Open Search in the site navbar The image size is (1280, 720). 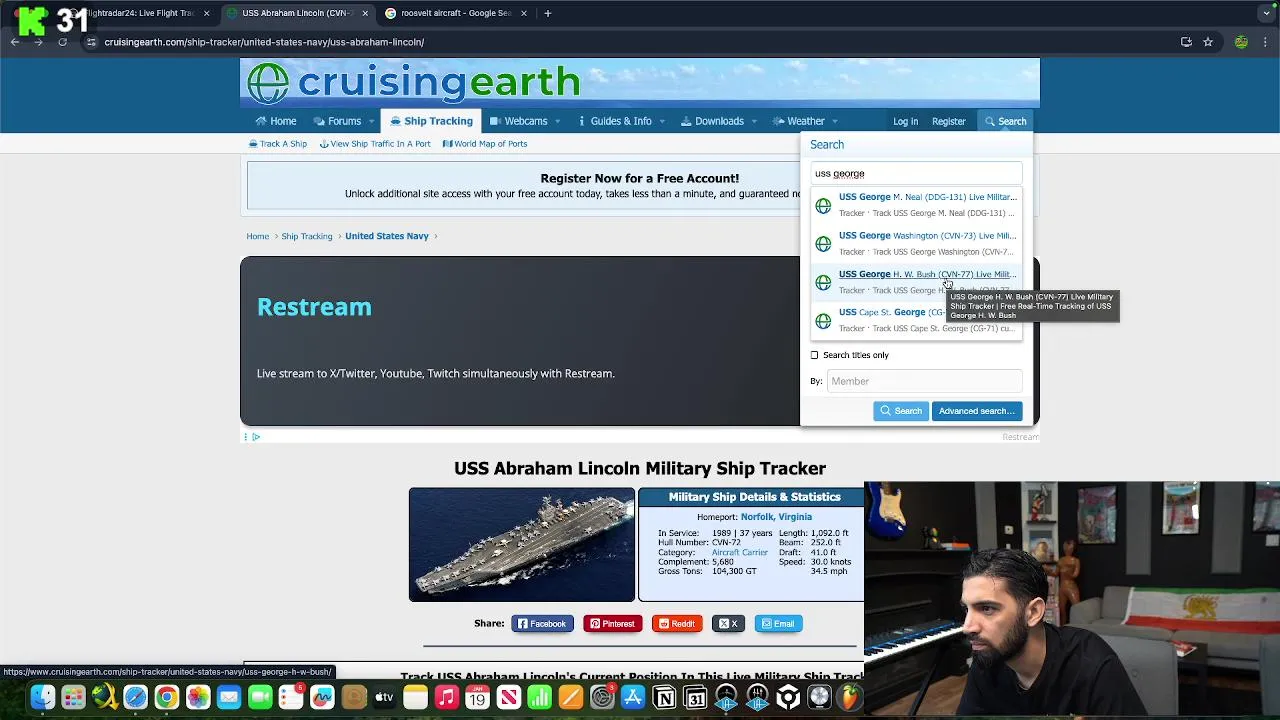click(x=1005, y=121)
